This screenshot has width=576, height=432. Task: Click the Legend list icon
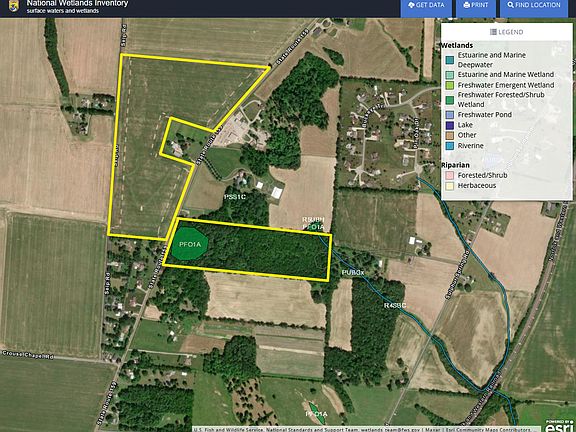click(x=493, y=32)
